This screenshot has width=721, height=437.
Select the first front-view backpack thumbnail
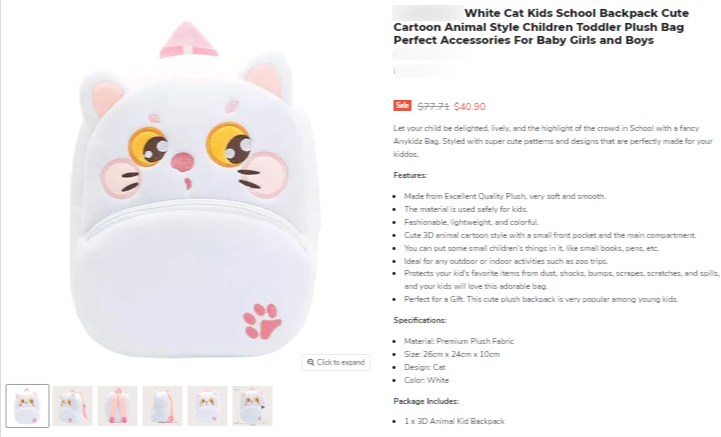pyautogui.click(x=27, y=406)
